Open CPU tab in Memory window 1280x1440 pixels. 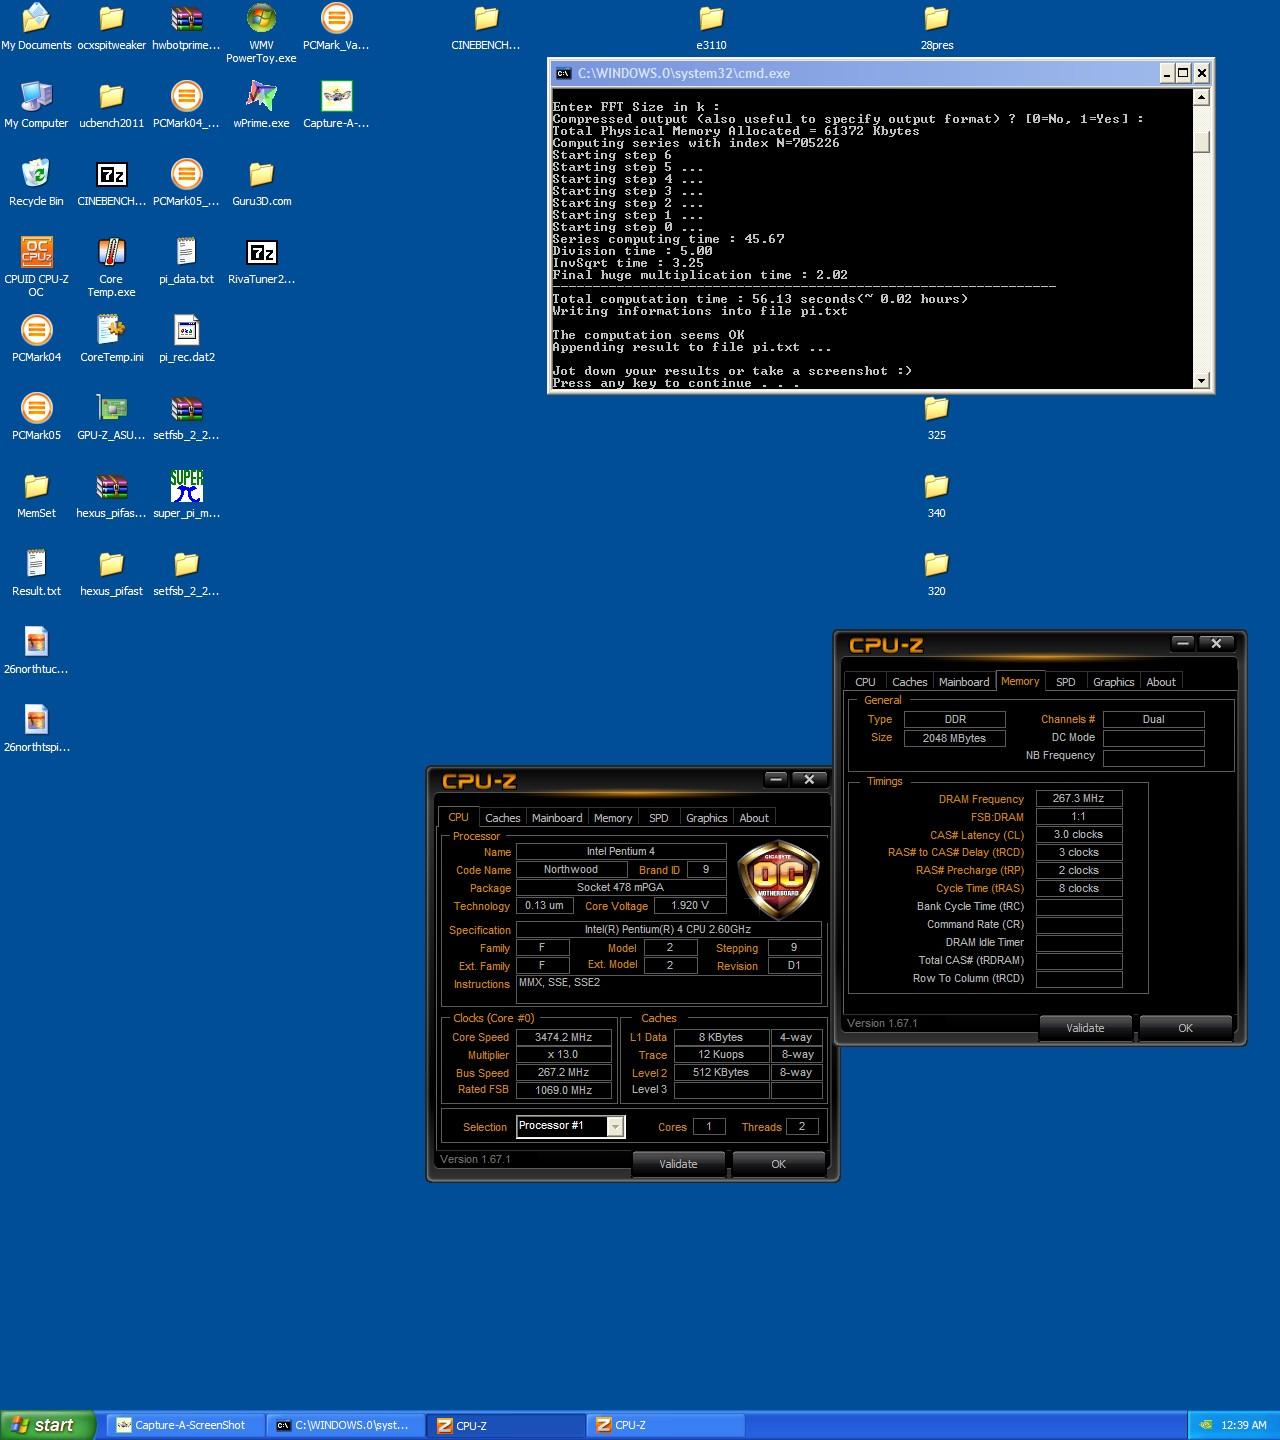click(x=866, y=682)
